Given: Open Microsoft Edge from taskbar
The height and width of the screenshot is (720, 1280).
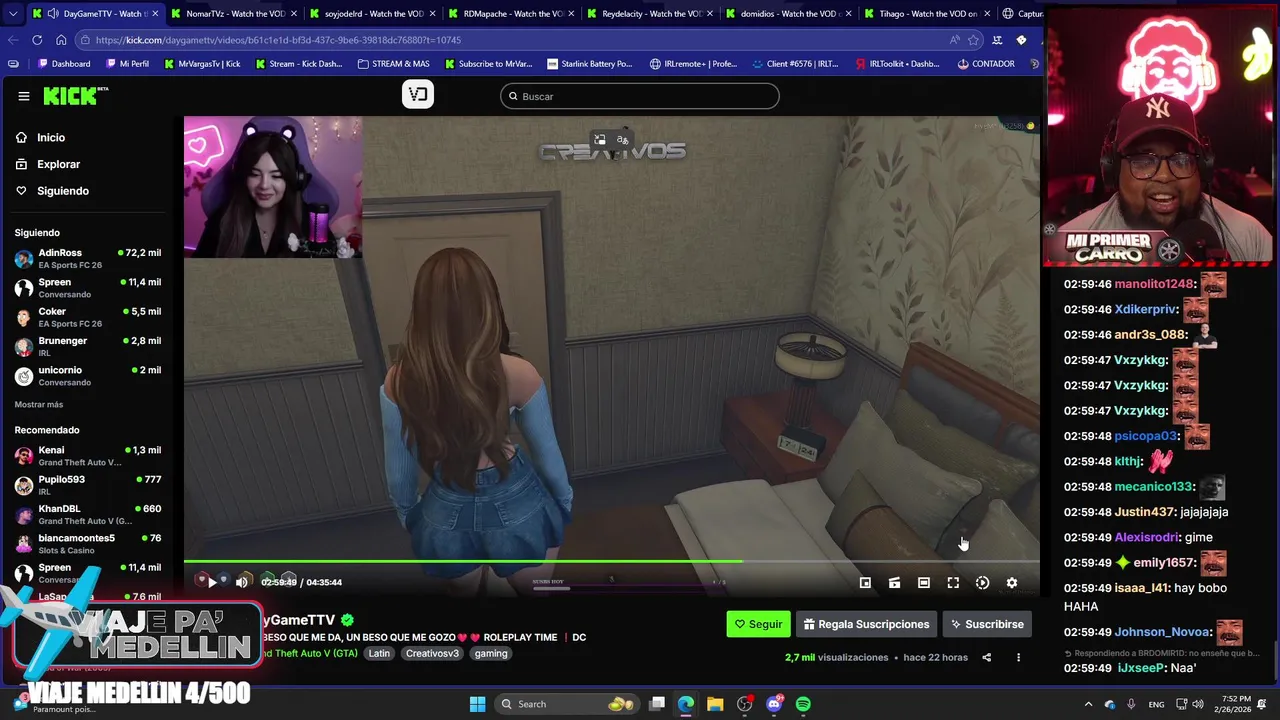Looking at the screenshot, I should pyautogui.click(x=686, y=704).
